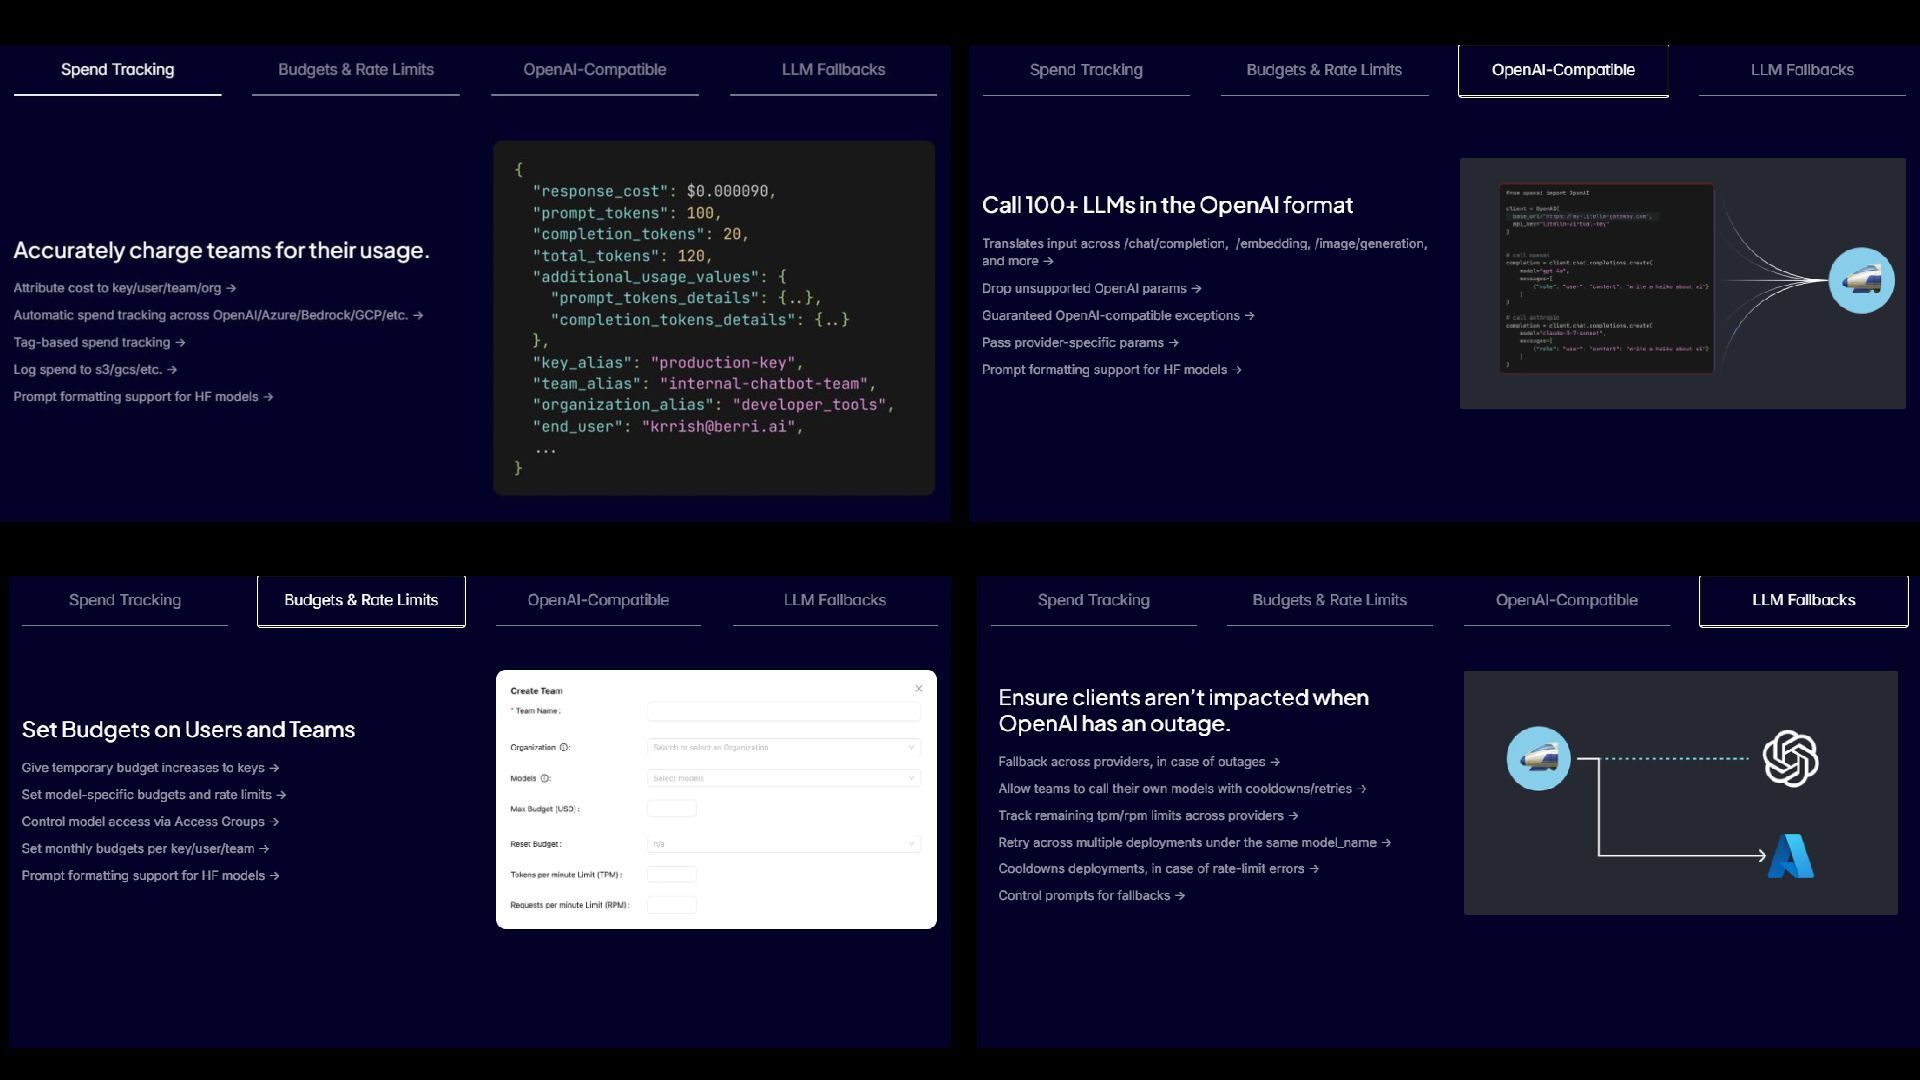Select the highlighted LLM Fallbacks tab
Screen dimensions: 1920x1080
(x=1803, y=600)
